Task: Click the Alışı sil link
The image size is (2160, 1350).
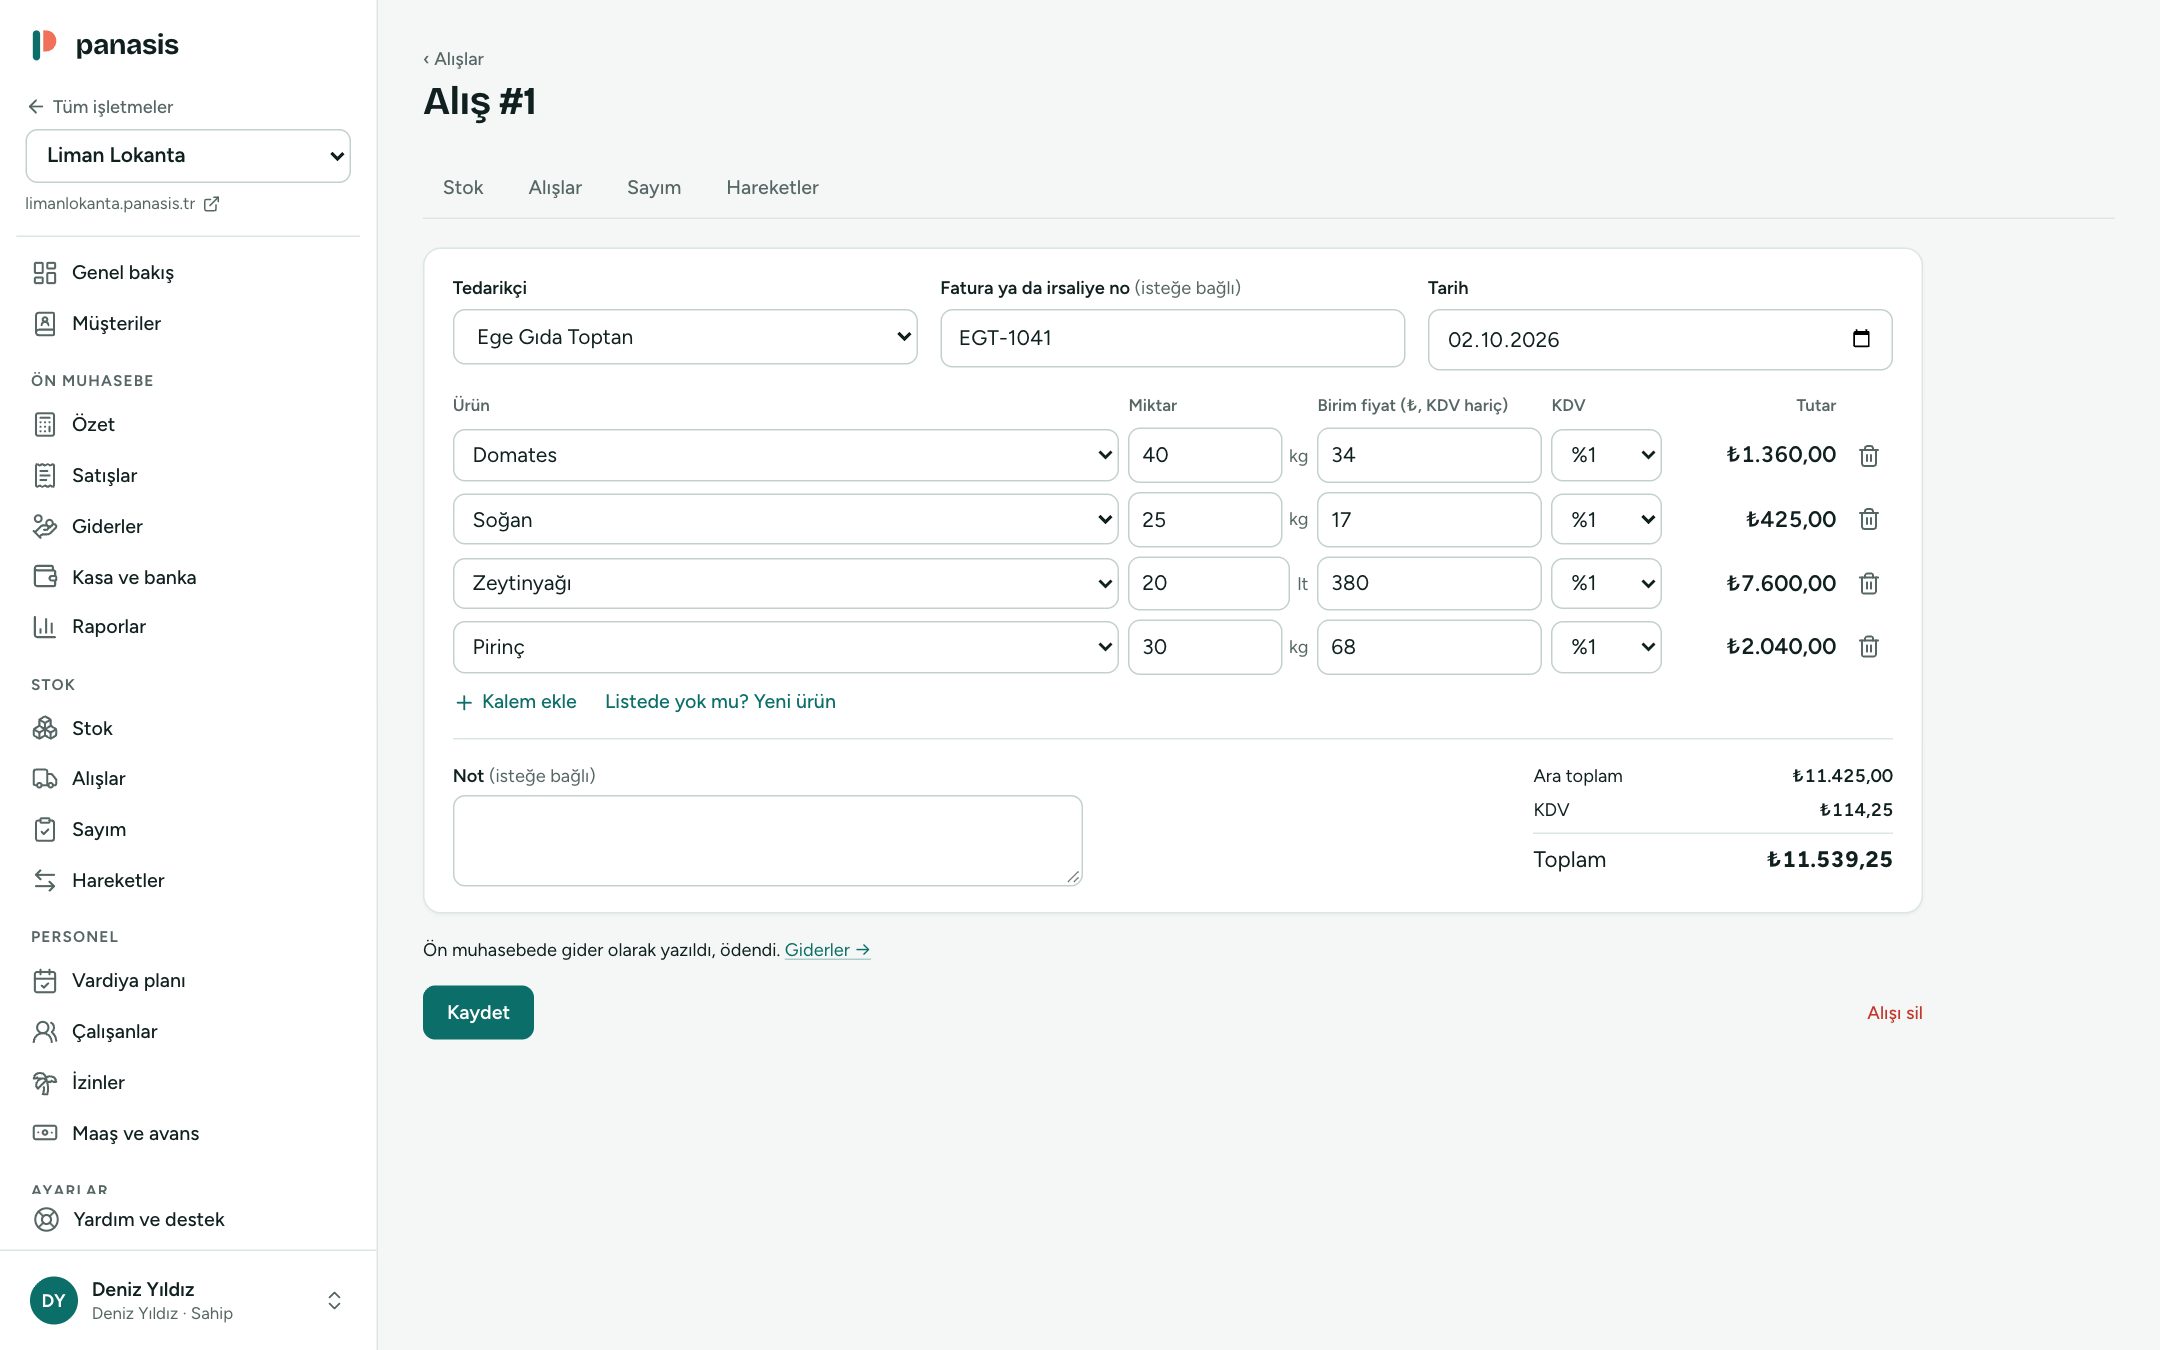Action: tap(1894, 1013)
